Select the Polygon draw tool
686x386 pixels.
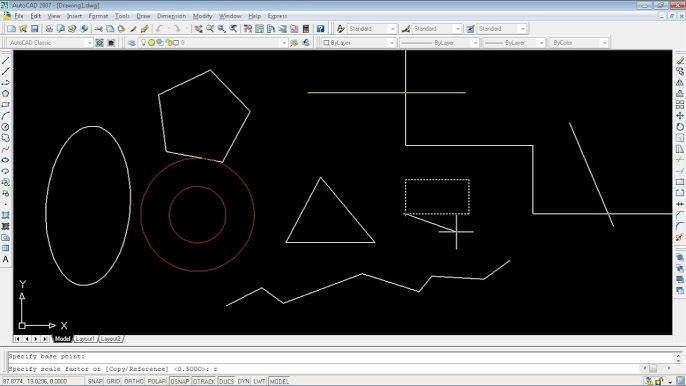6,94
